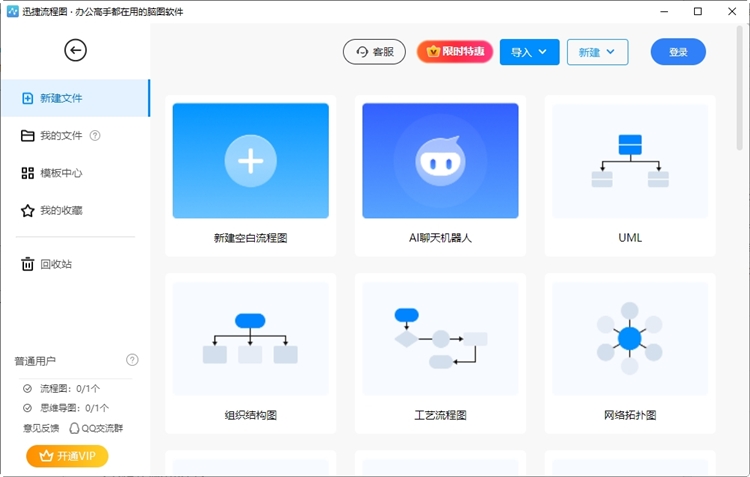Image resolution: width=750 pixels, height=477 pixels.
Task: Click the 导入 button label
Action: click(x=521, y=52)
